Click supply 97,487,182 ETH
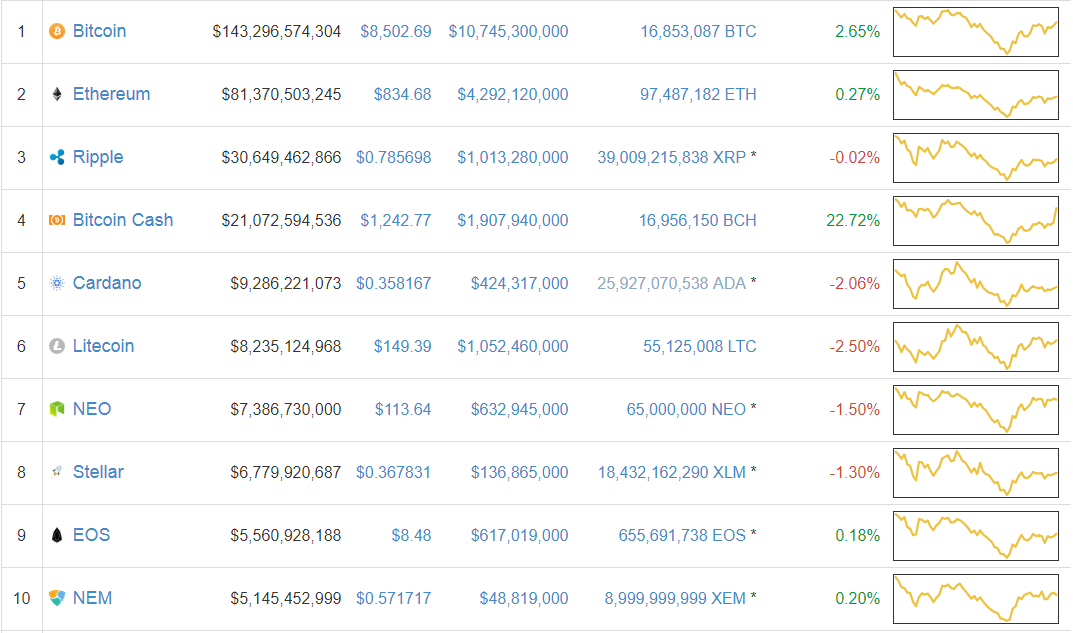 pyautogui.click(x=698, y=94)
